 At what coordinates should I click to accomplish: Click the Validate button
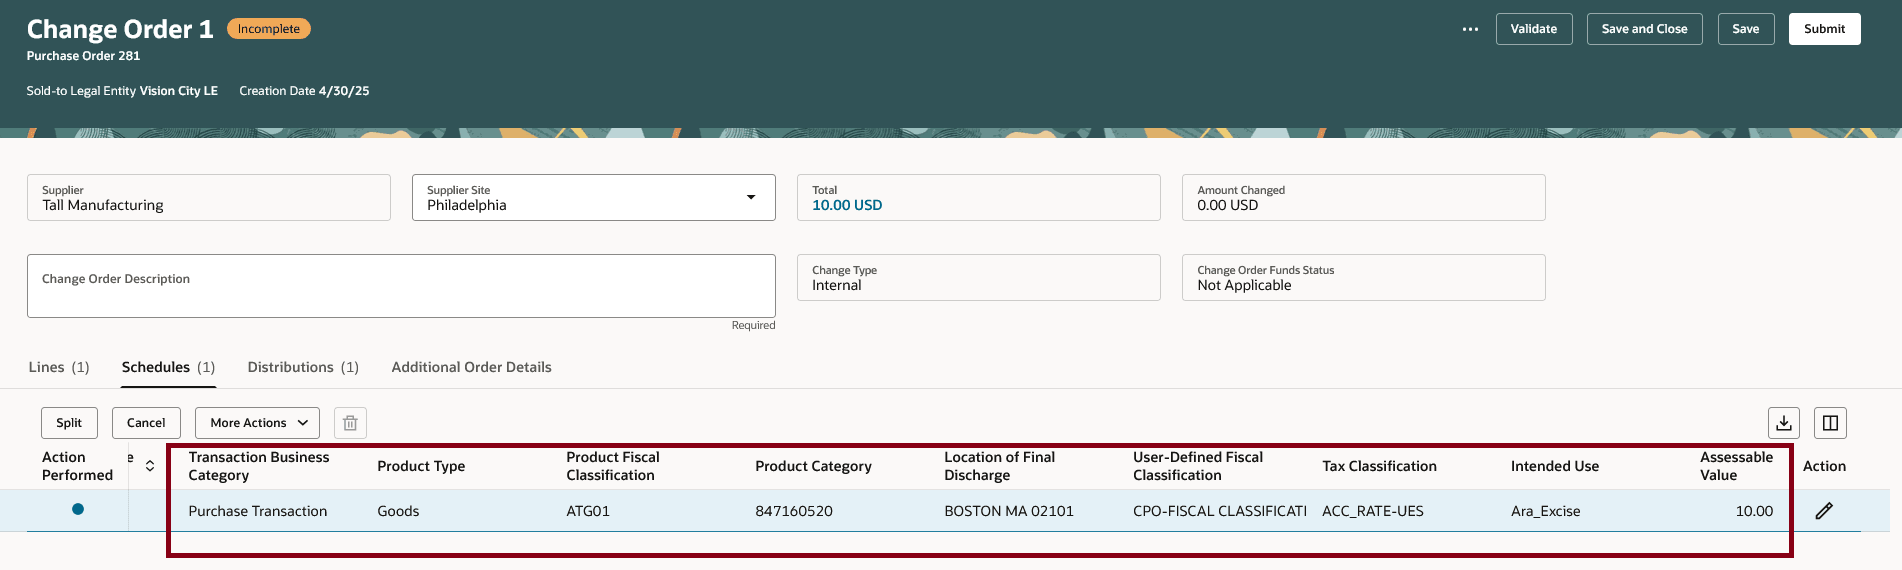coord(1534,29)
